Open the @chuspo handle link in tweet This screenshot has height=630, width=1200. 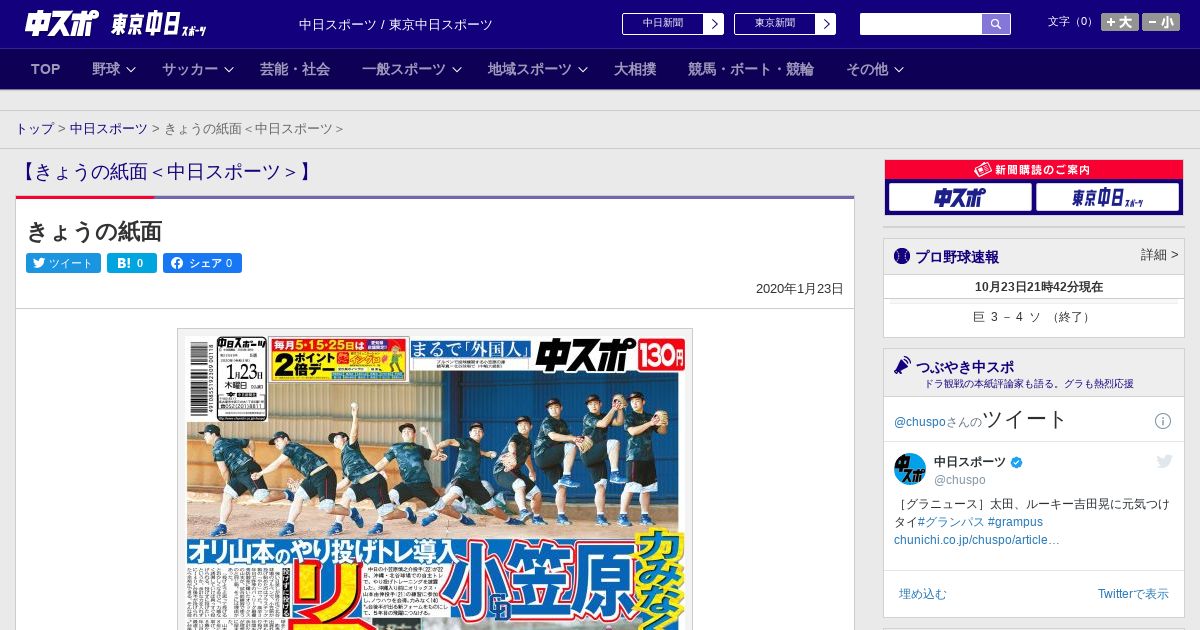tap(960, 480)
